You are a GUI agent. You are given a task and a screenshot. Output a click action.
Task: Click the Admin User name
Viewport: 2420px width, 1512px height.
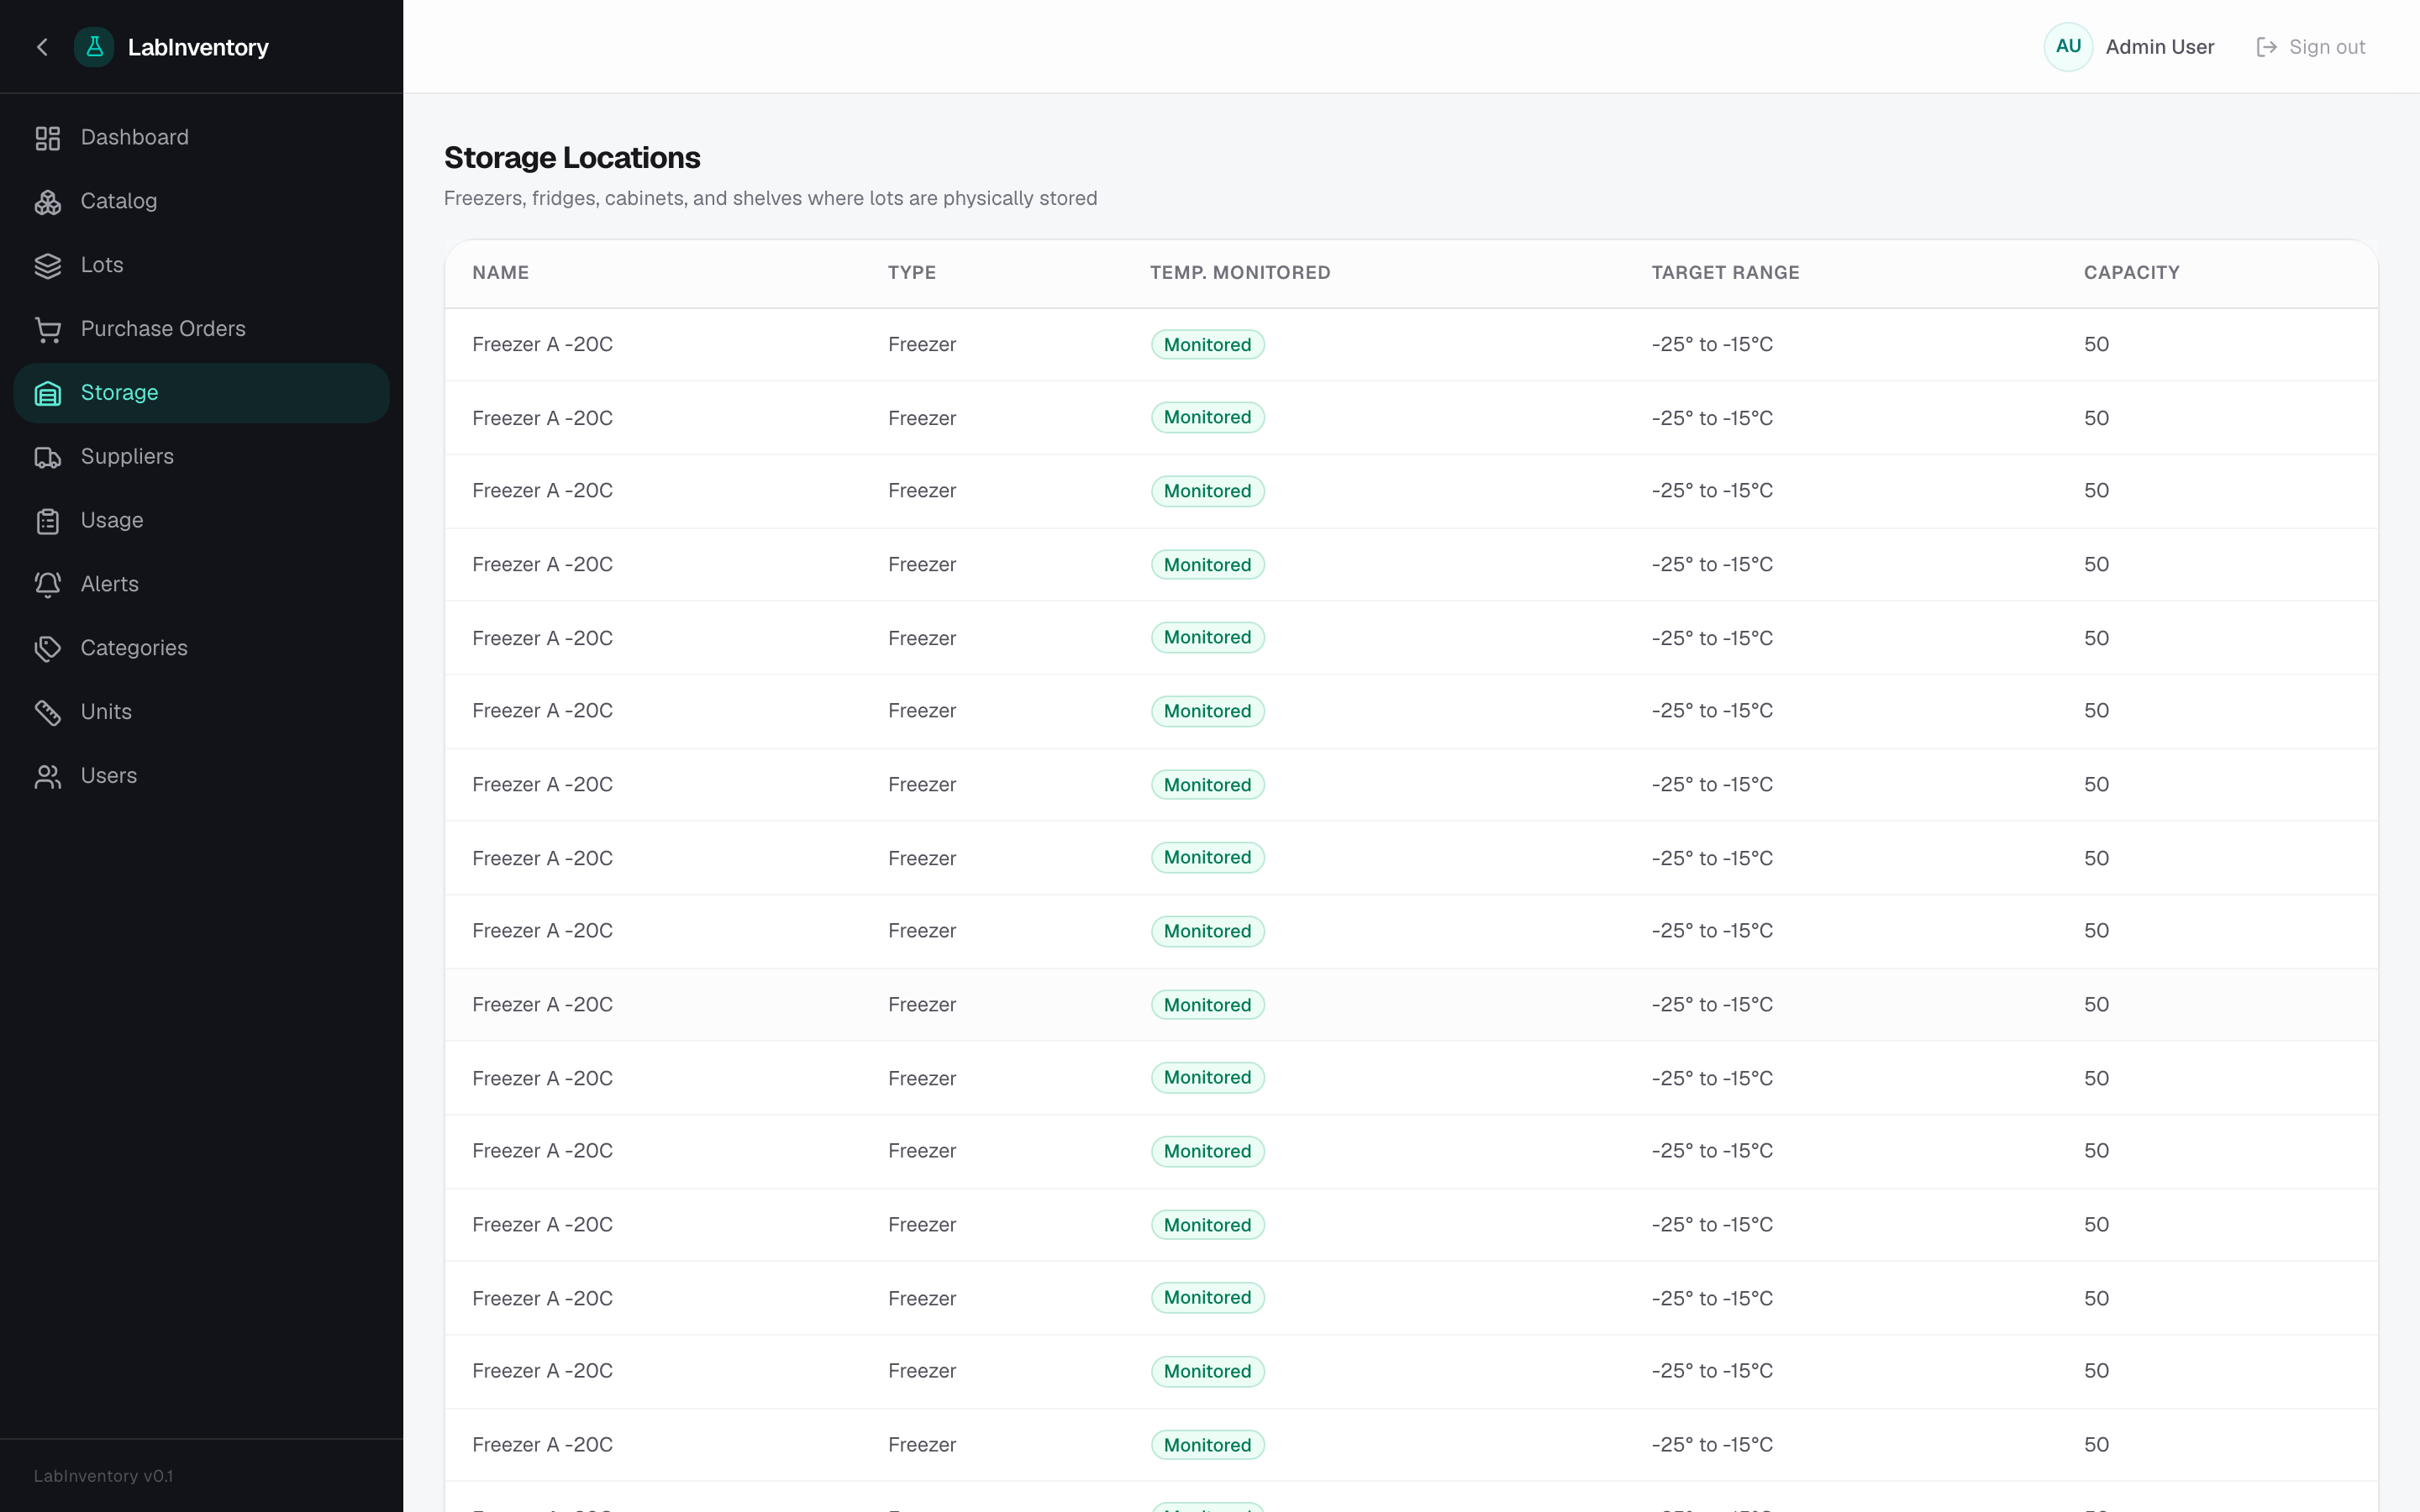(x=2159, y=47)
